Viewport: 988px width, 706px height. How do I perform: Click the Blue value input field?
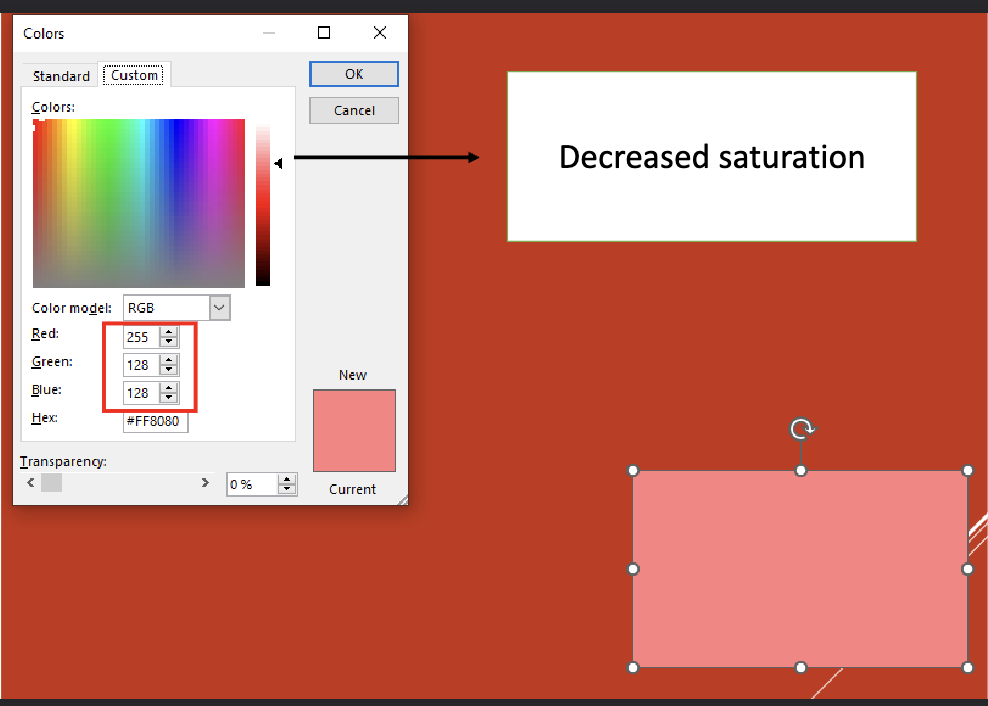[x=141, y=393]
